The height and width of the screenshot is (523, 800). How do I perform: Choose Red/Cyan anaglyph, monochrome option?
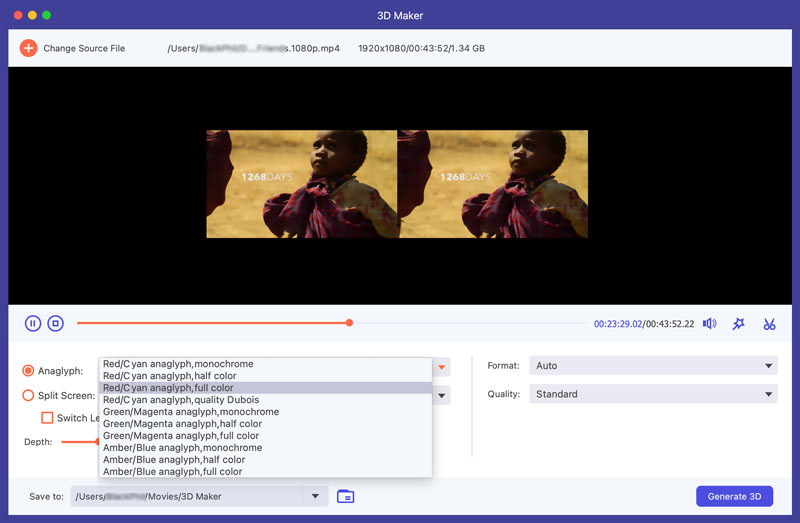point(178,364)
